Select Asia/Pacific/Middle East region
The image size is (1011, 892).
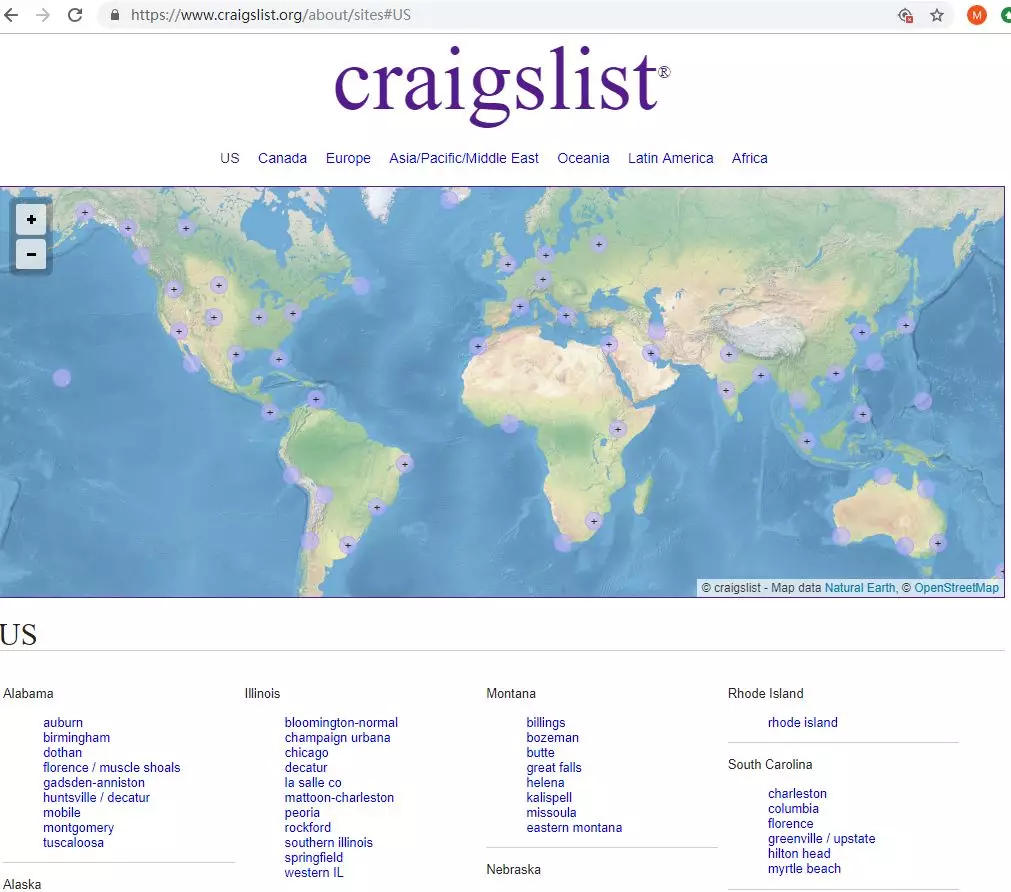point(464,158)
